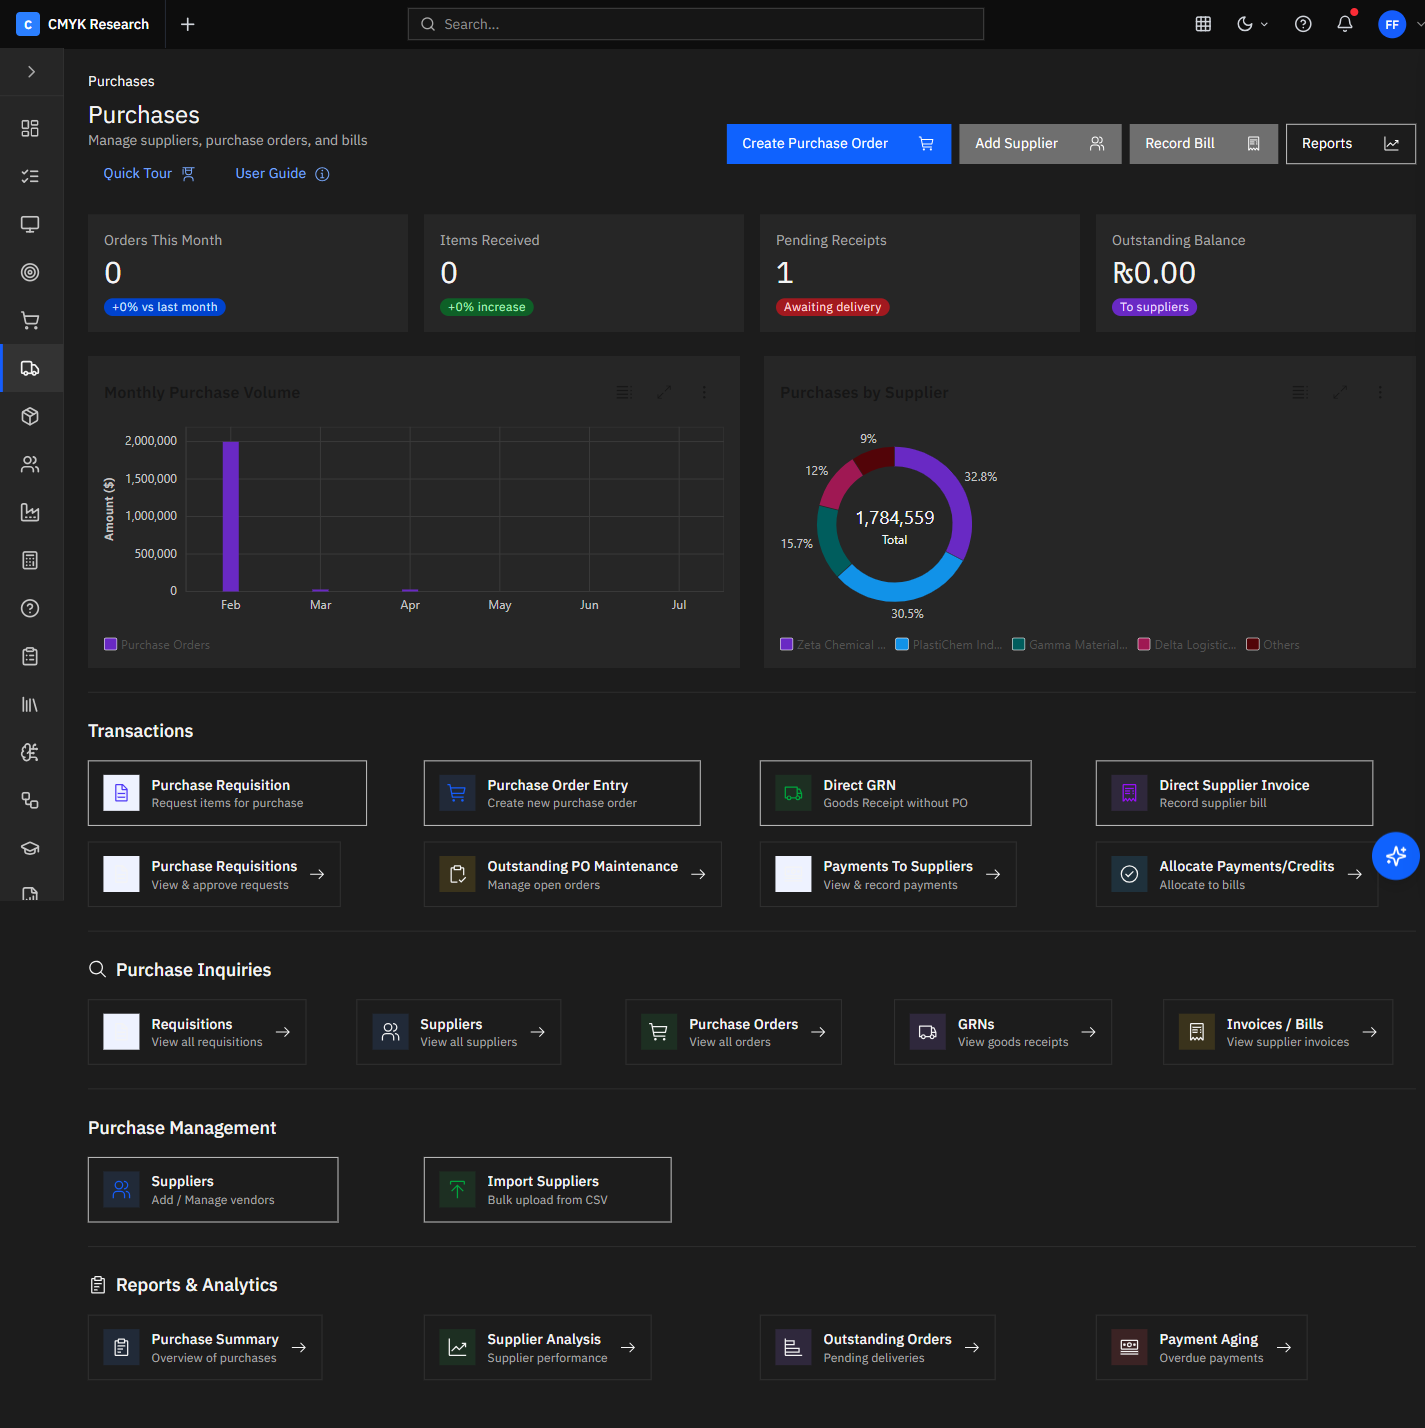
Task: Open Supplier Analysis report card
Action: coord(538,1348)
